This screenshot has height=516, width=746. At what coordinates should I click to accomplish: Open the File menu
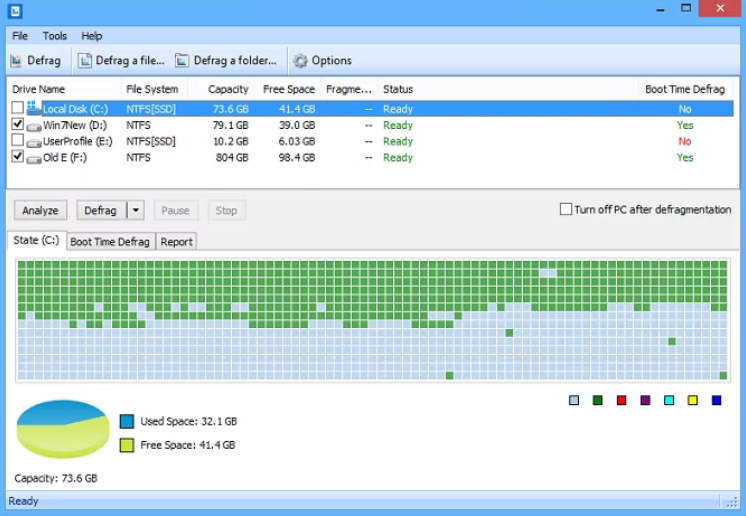click(x=20, y=36)
